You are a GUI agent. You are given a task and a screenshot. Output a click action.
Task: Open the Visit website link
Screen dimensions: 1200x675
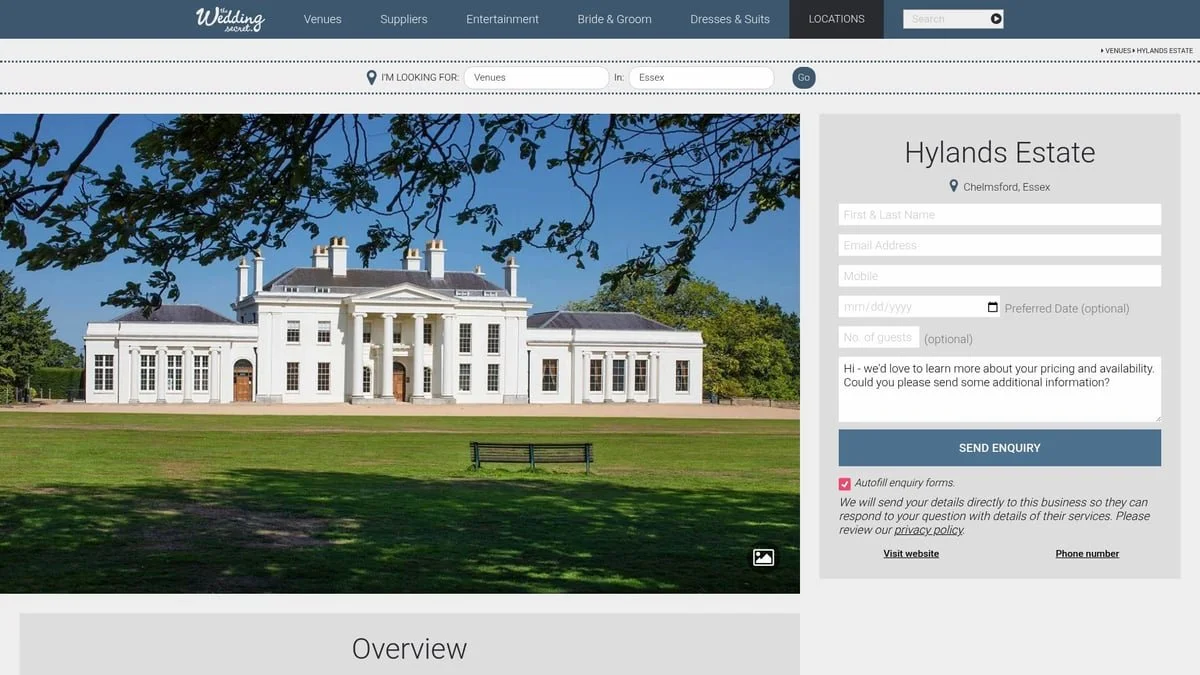pyautogui.click(x=911, y=553)
